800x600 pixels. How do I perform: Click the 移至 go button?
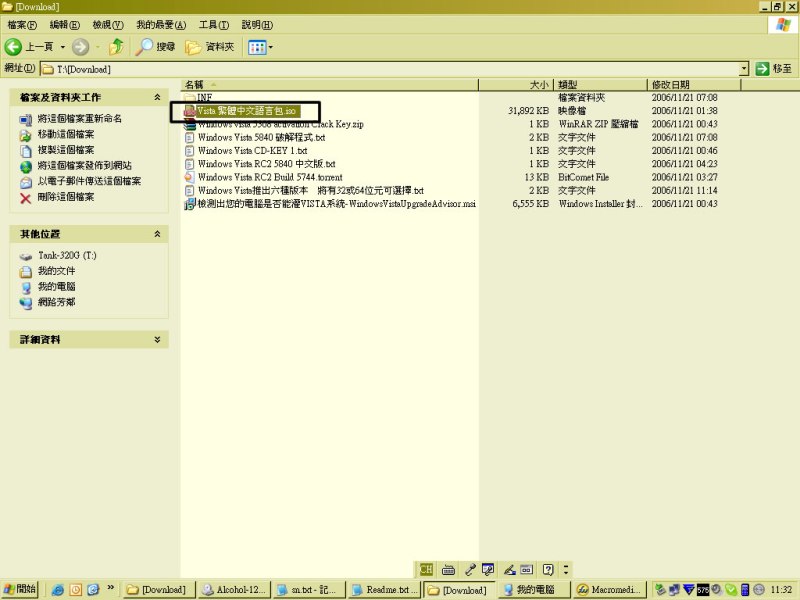pyautogui.click(x=774, y=68)
